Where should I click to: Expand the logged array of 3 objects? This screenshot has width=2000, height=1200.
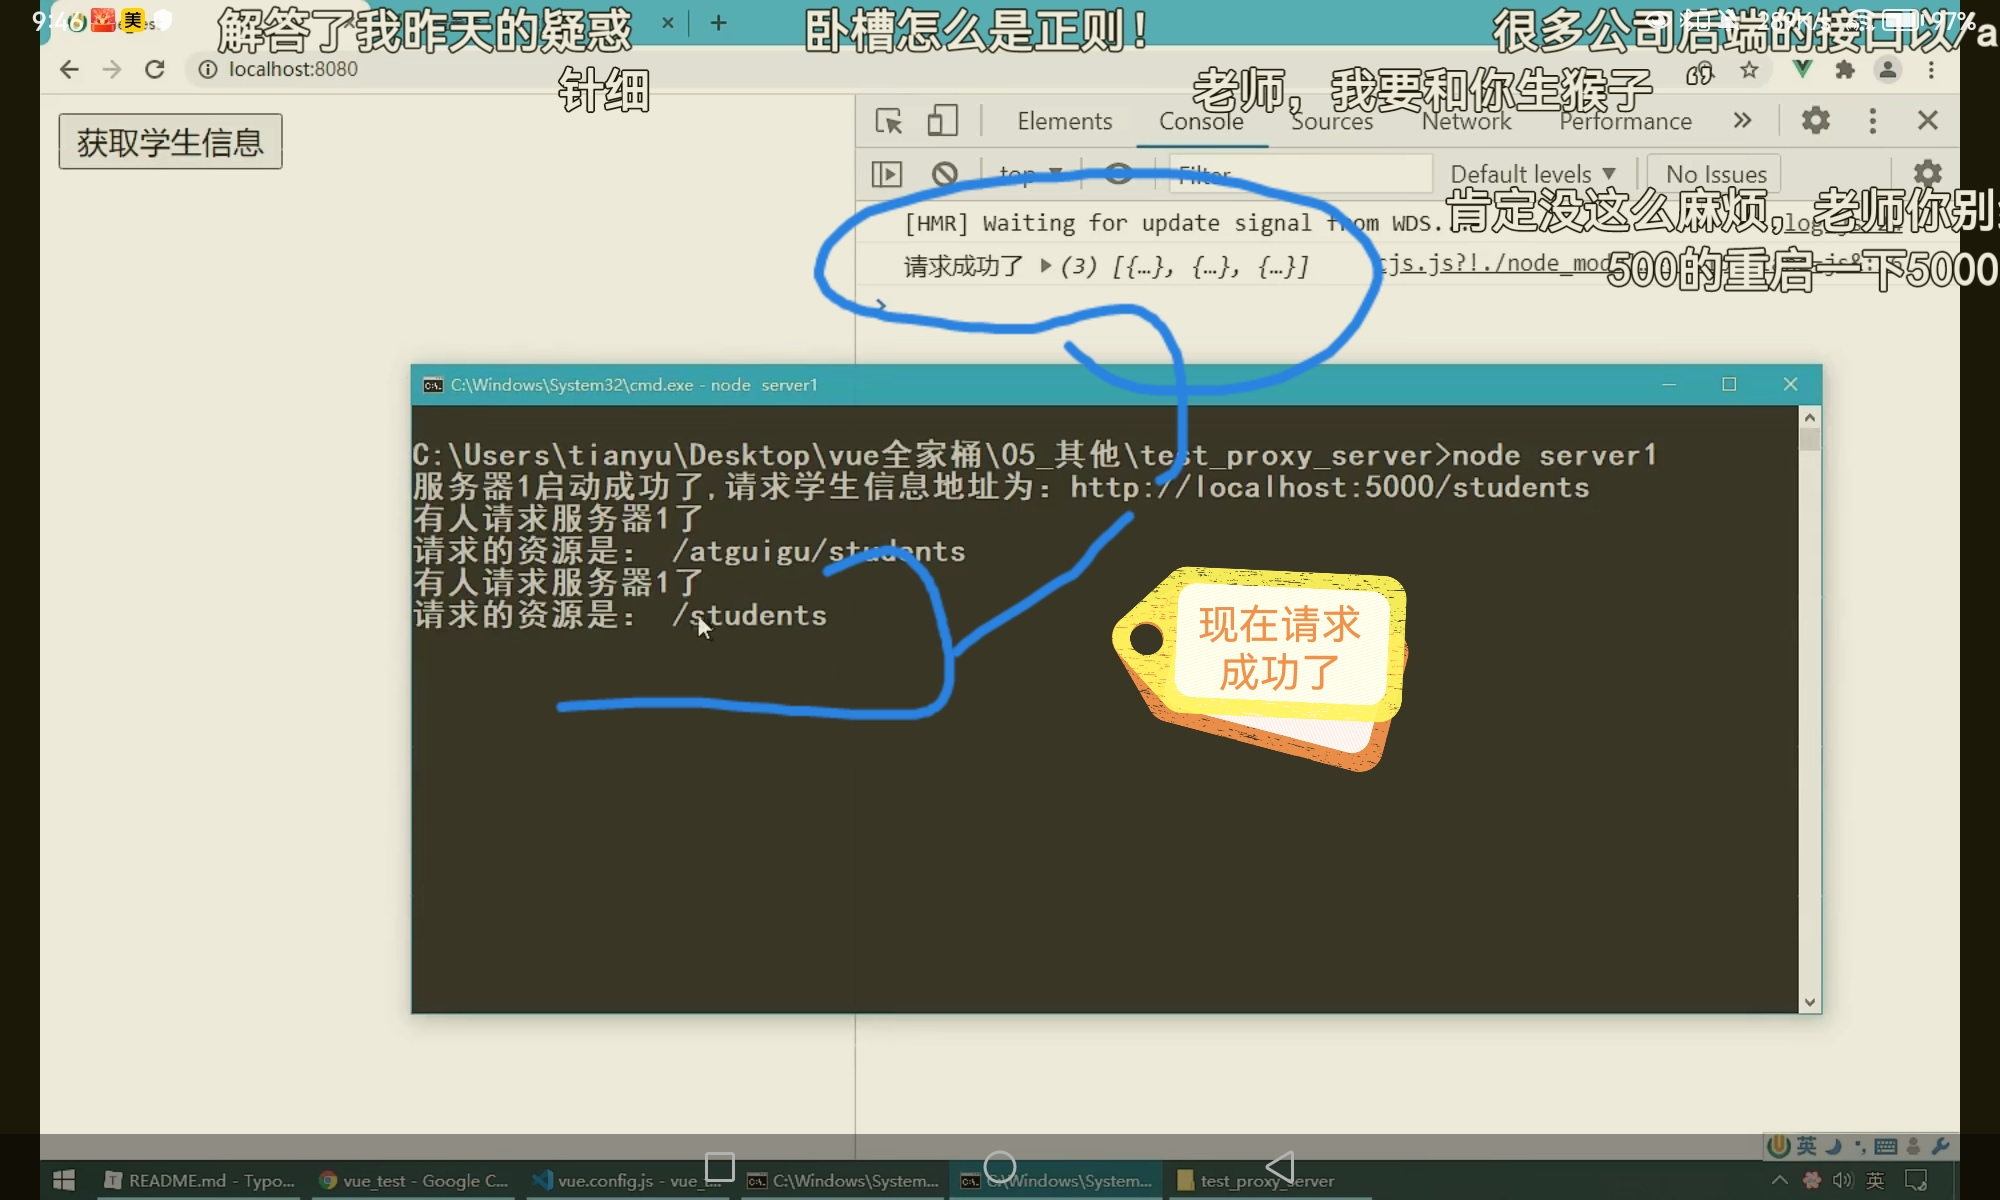[1046, 266]
